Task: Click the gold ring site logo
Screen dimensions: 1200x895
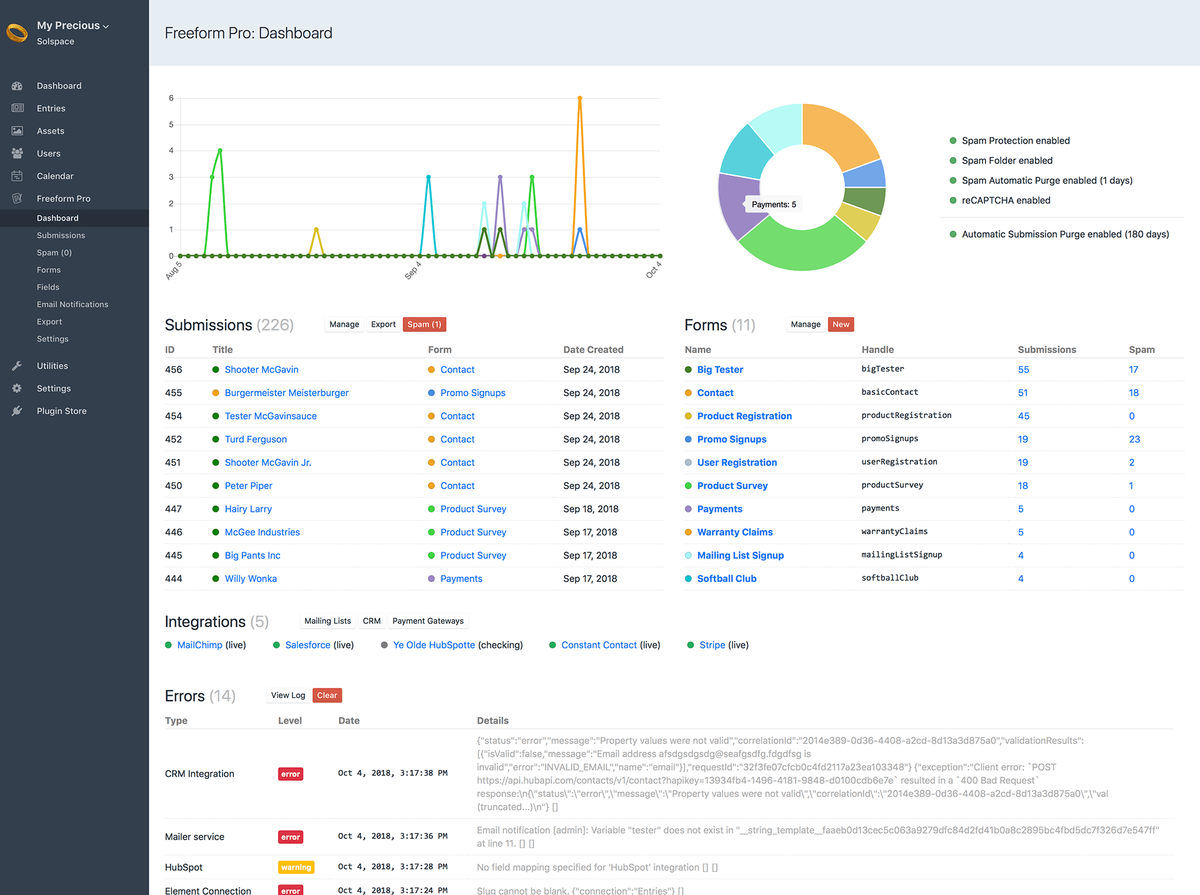Action: (x=18, y=32)
